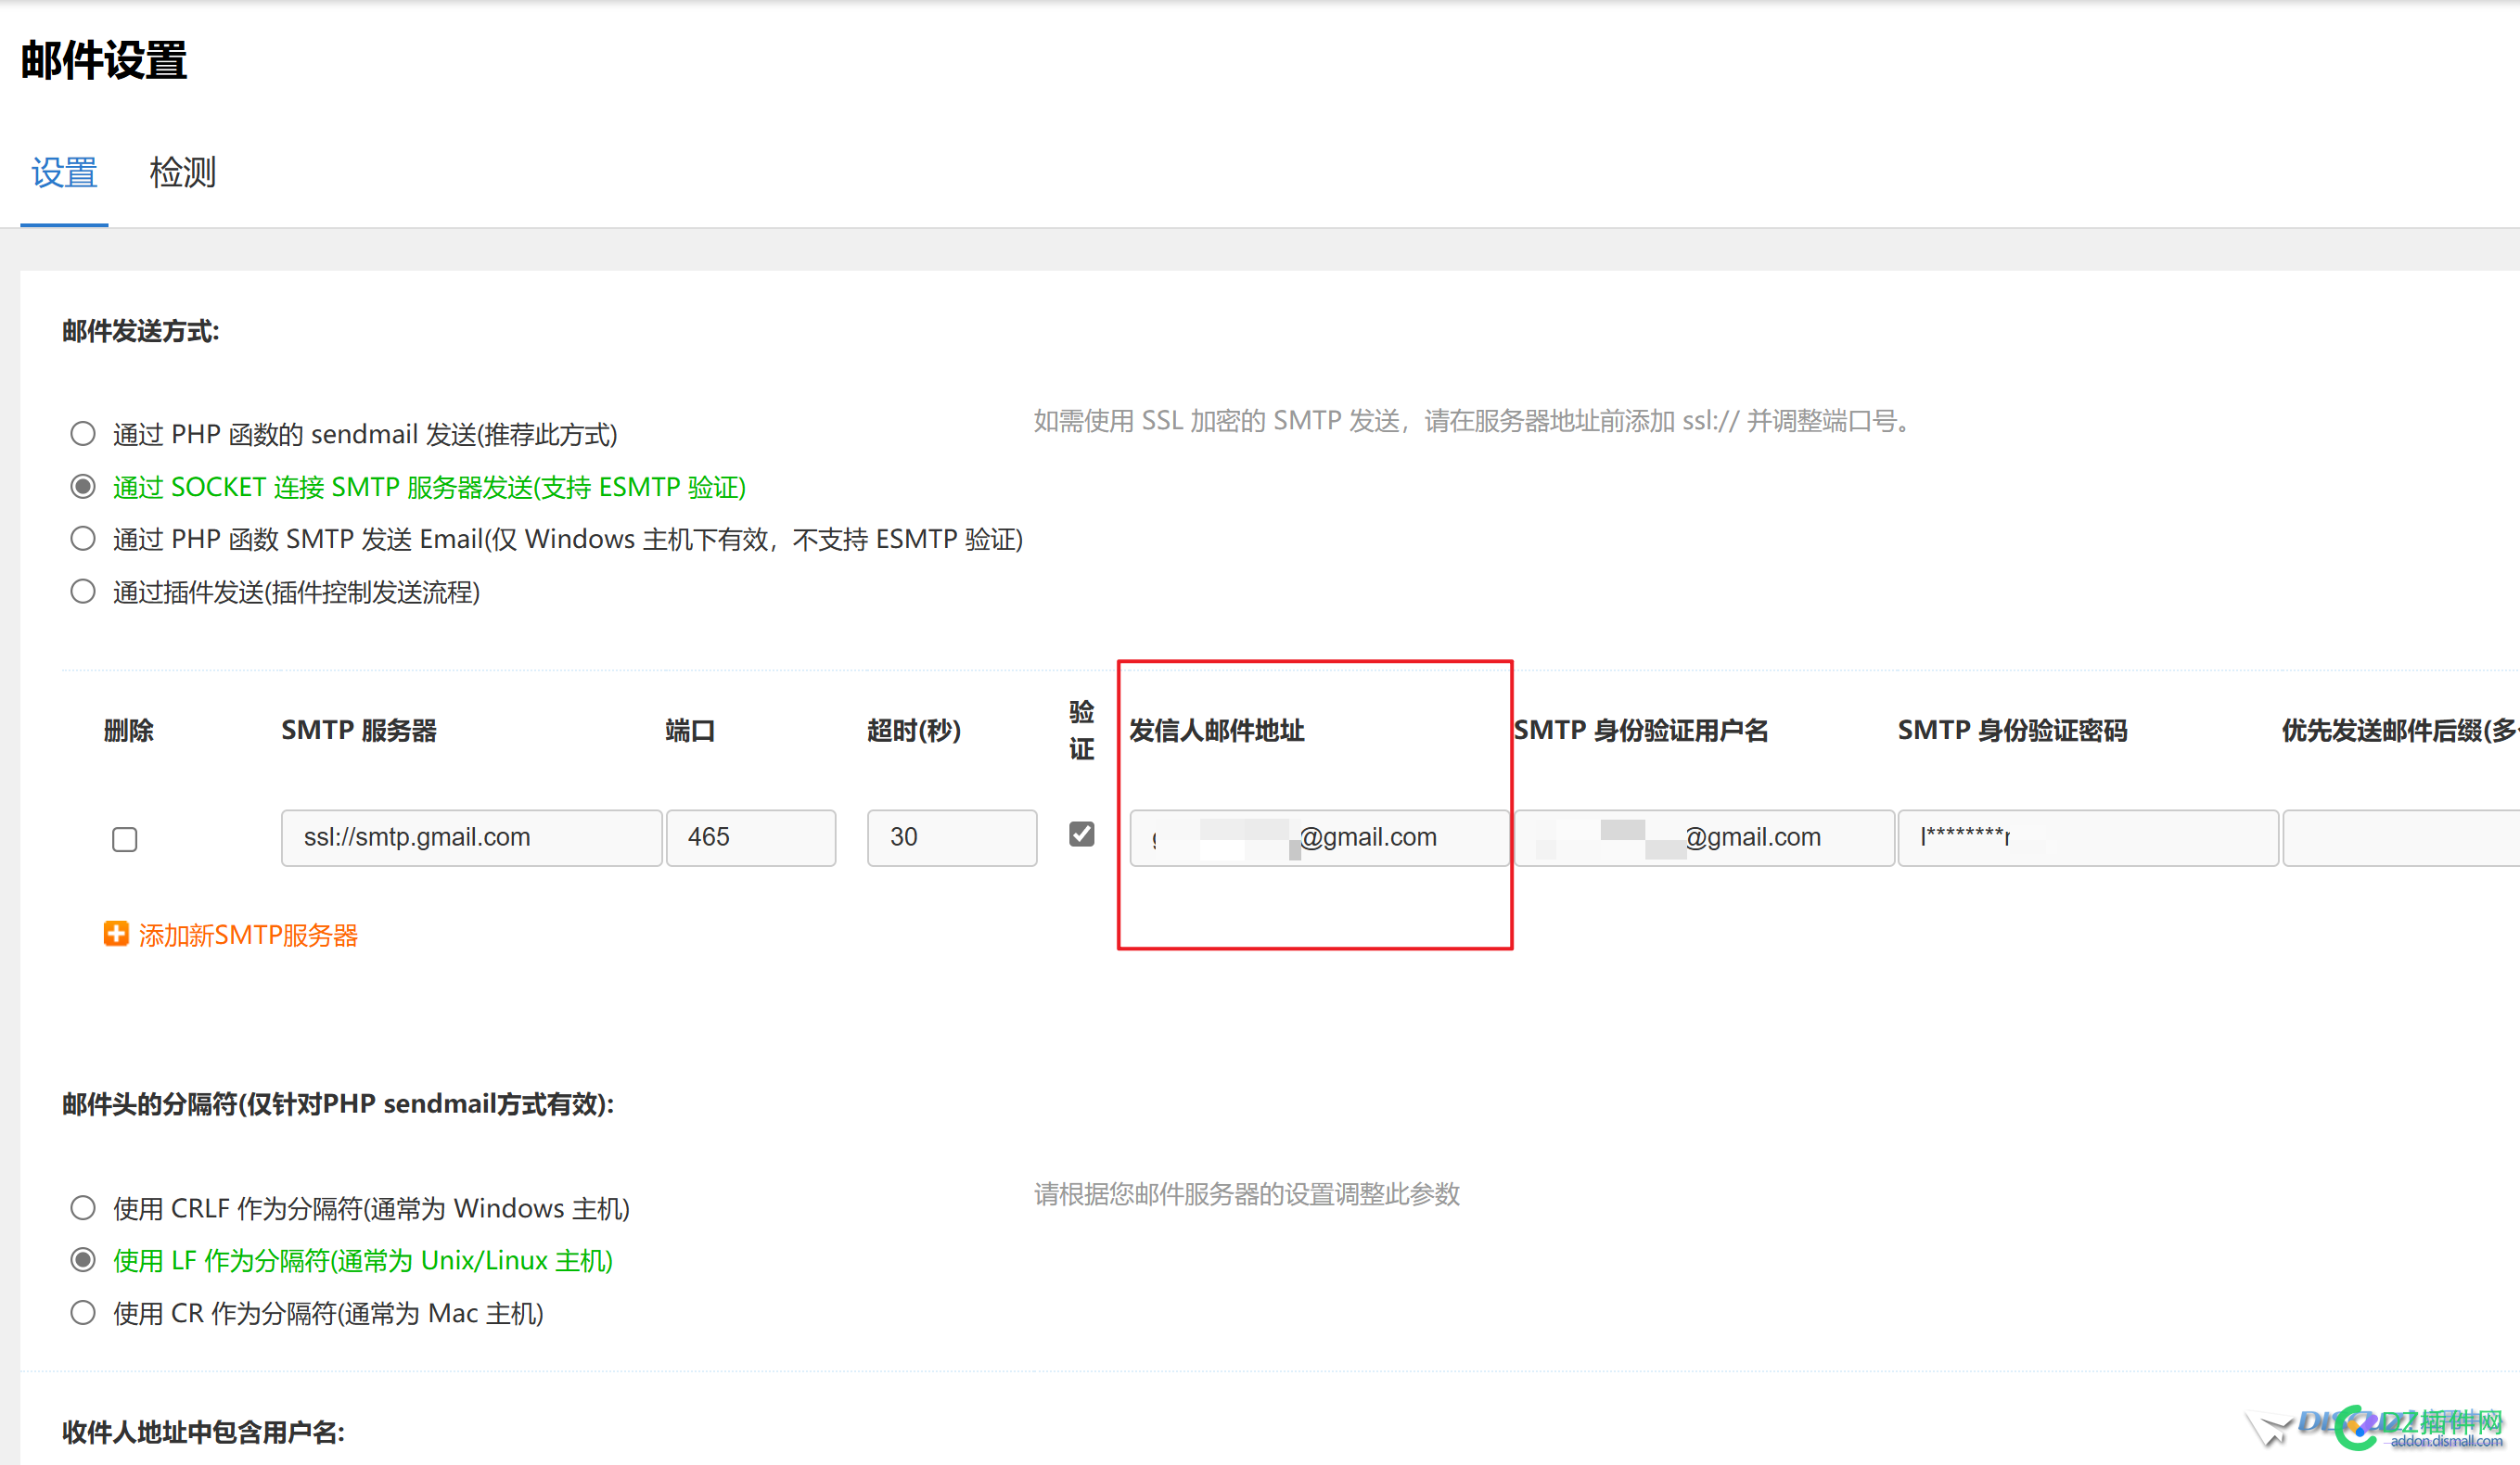The width and height of the screenshot is (2520, 1465).
Task: Click the 端口 field showing 465
Action: (751, 837)
